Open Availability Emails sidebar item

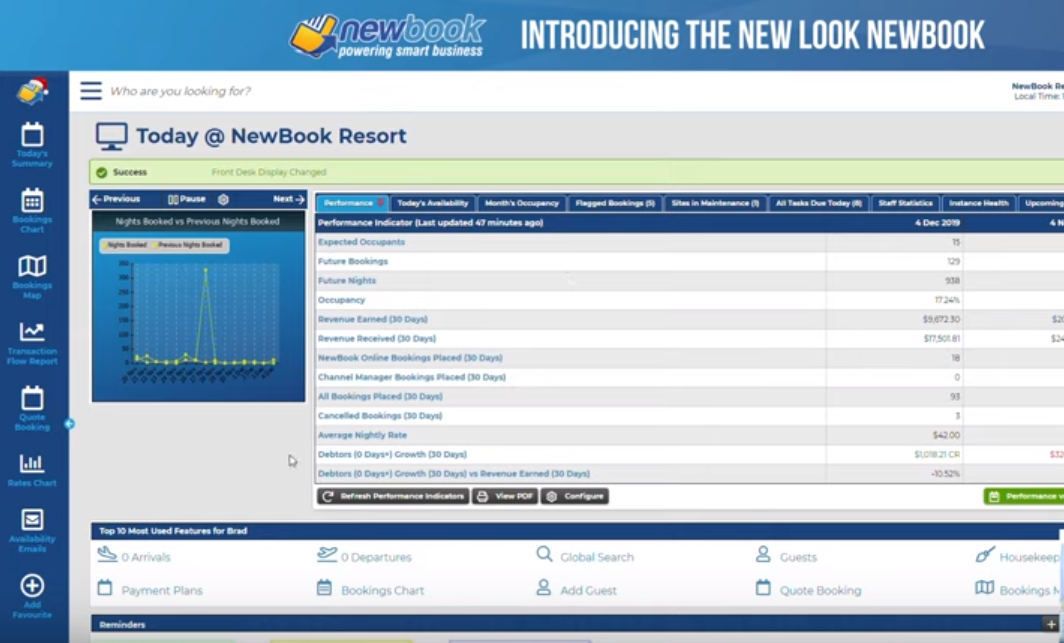[x=32, y=530]
